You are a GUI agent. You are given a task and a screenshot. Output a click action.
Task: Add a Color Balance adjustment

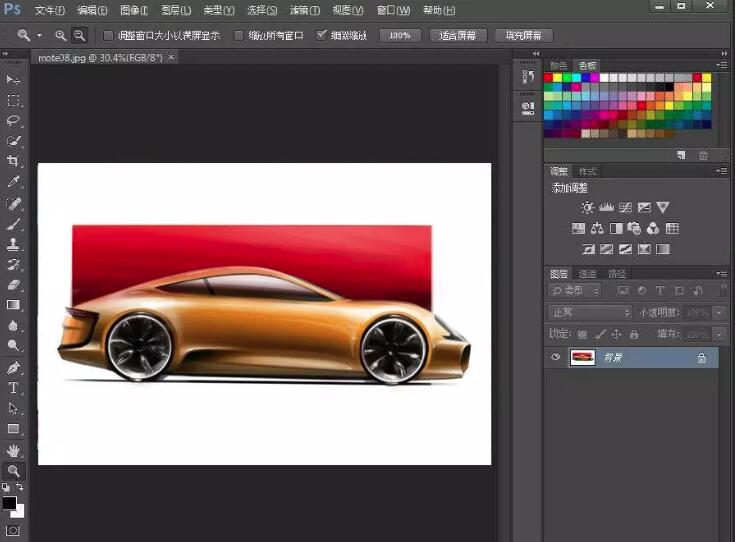point(597,229)
